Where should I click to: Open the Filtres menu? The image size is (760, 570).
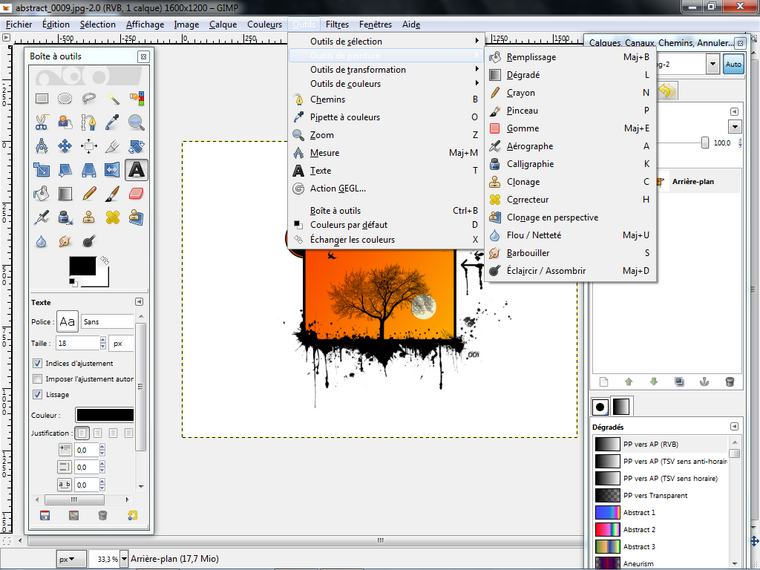coord(337,25)
